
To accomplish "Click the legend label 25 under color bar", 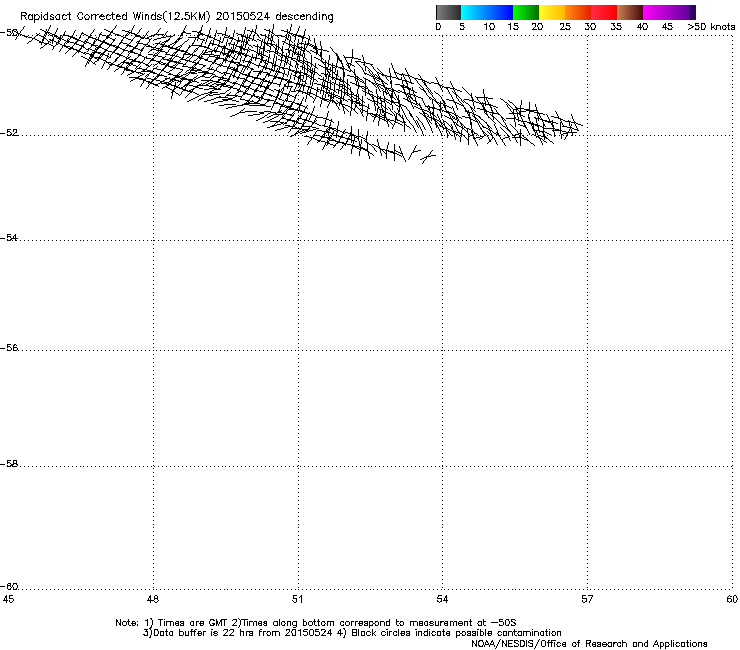I will tap(565, 27).
